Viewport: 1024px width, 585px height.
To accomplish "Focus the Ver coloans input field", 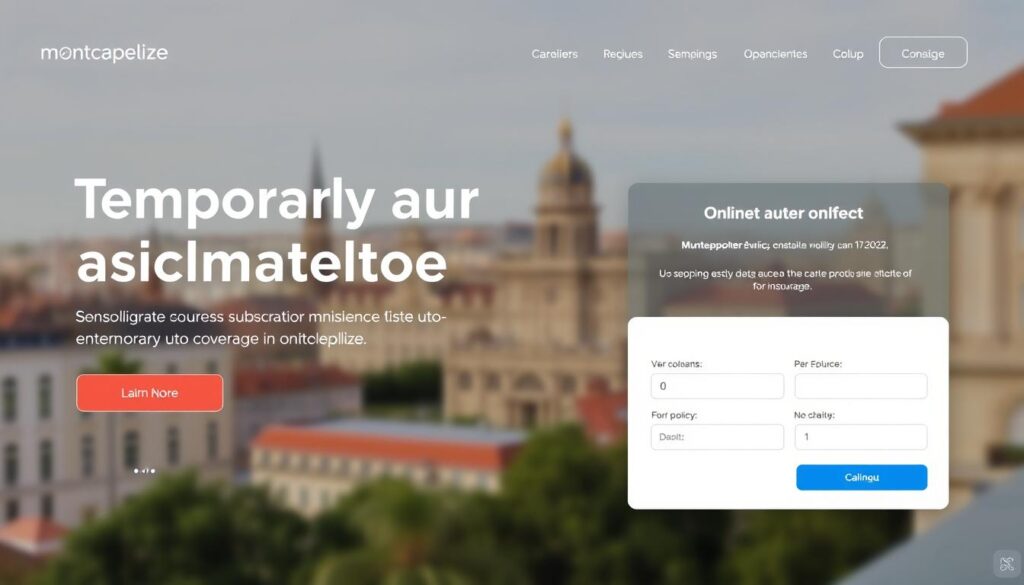I will point(717,386).
